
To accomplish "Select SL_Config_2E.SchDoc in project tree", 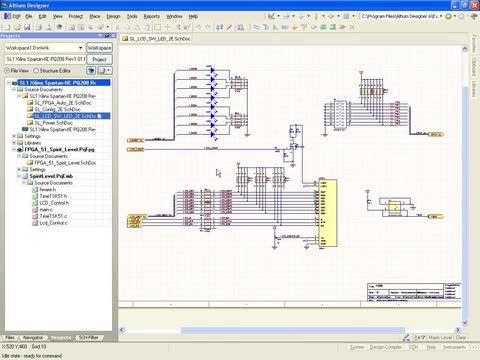I will tap(57, 109).
